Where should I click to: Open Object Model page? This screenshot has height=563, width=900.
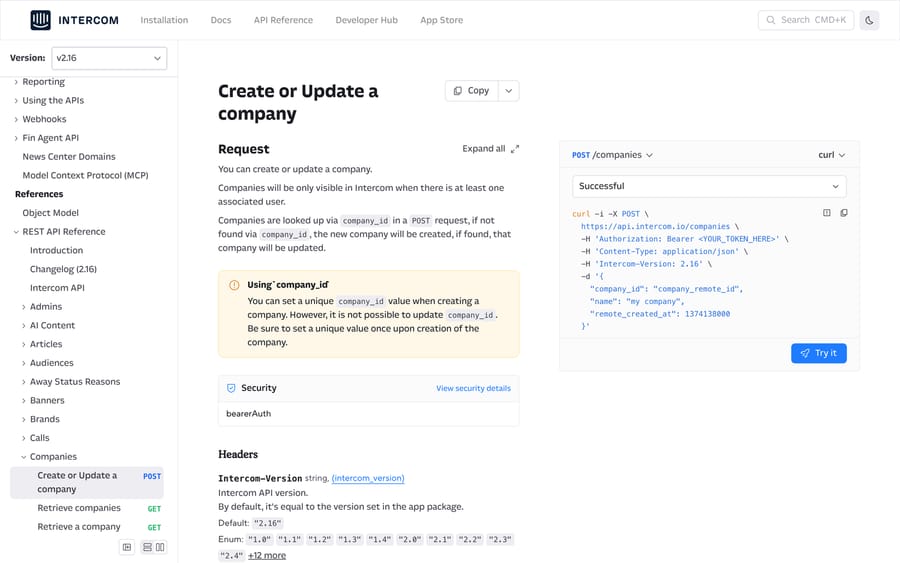point(51,213)
